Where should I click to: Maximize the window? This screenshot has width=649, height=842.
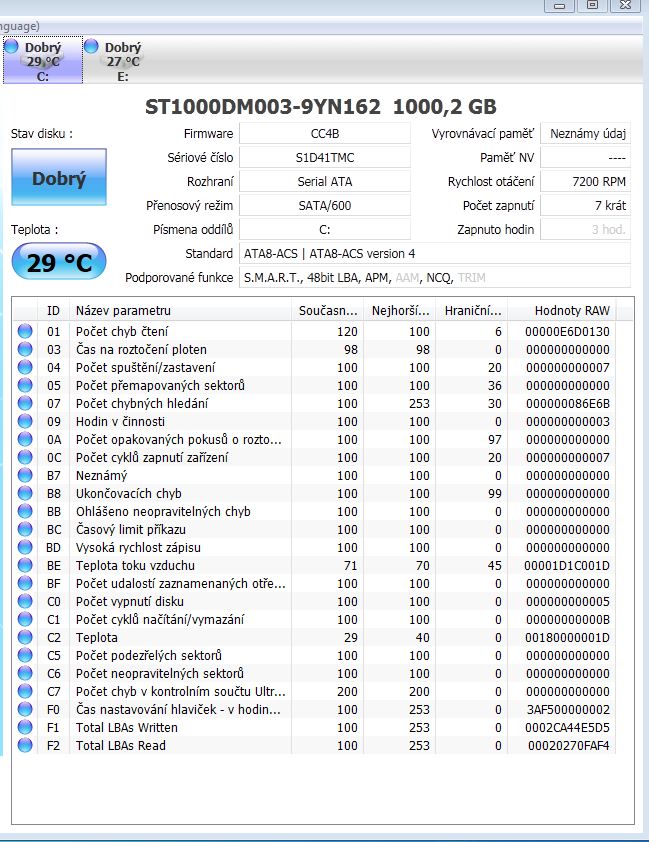pyautogui.click(x=592, y=5)
